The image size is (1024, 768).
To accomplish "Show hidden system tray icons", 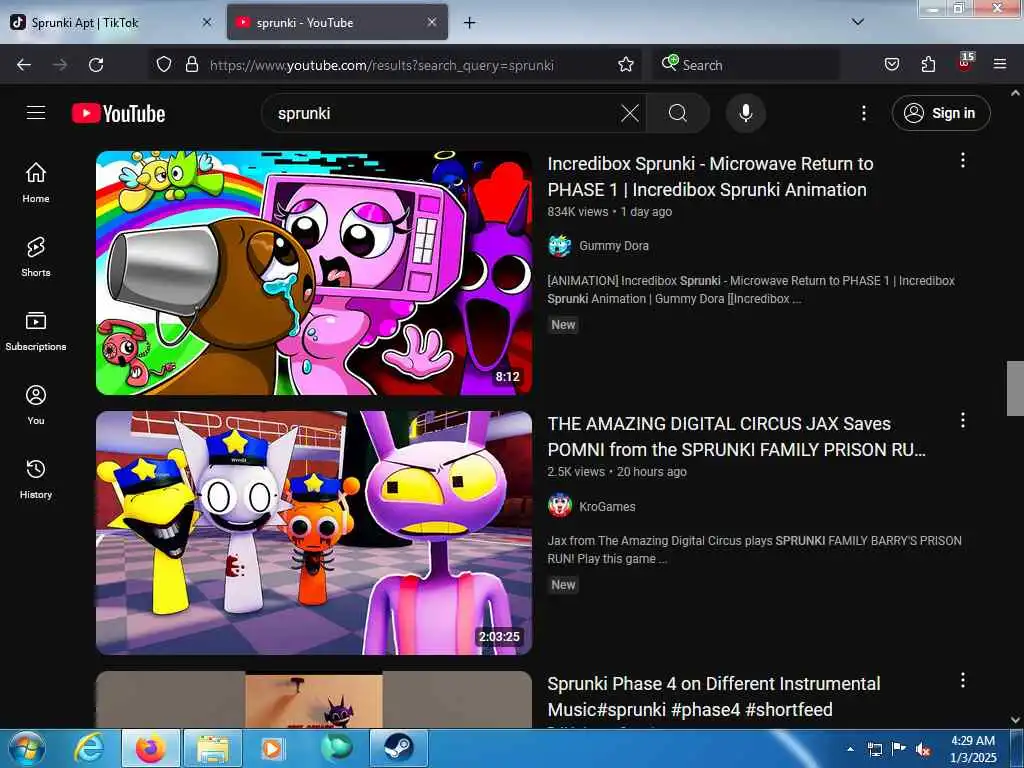I will [850, 749].
